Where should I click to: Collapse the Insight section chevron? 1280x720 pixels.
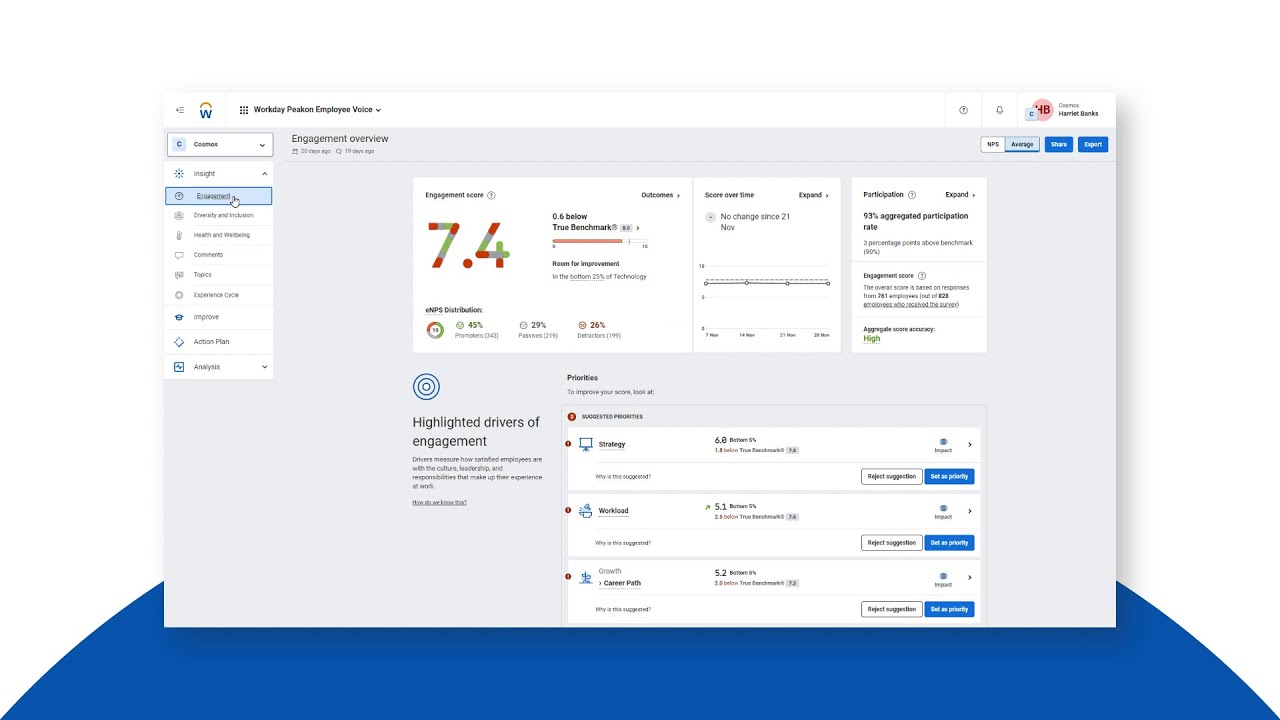pyautogui.click(x=264, y=174)
